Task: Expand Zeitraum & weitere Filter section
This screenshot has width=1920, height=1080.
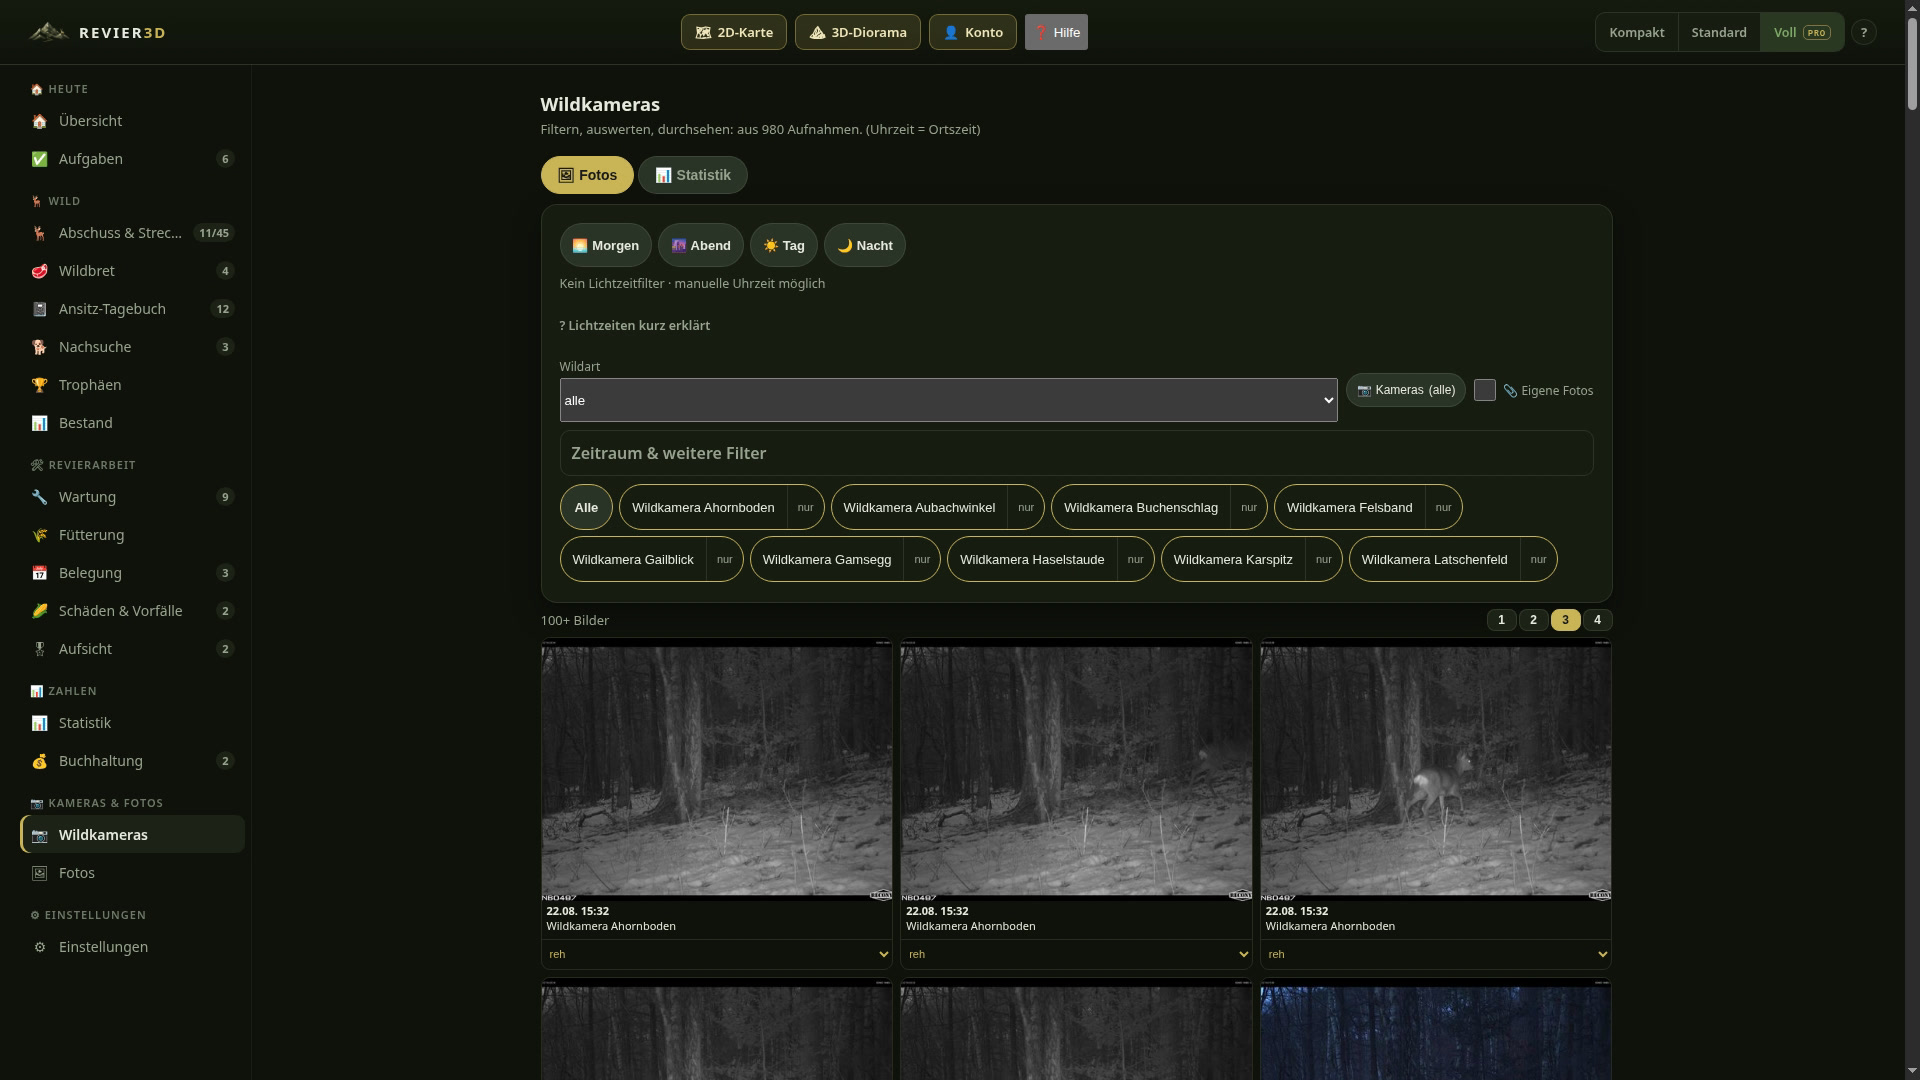Action: pos(1076,453)
